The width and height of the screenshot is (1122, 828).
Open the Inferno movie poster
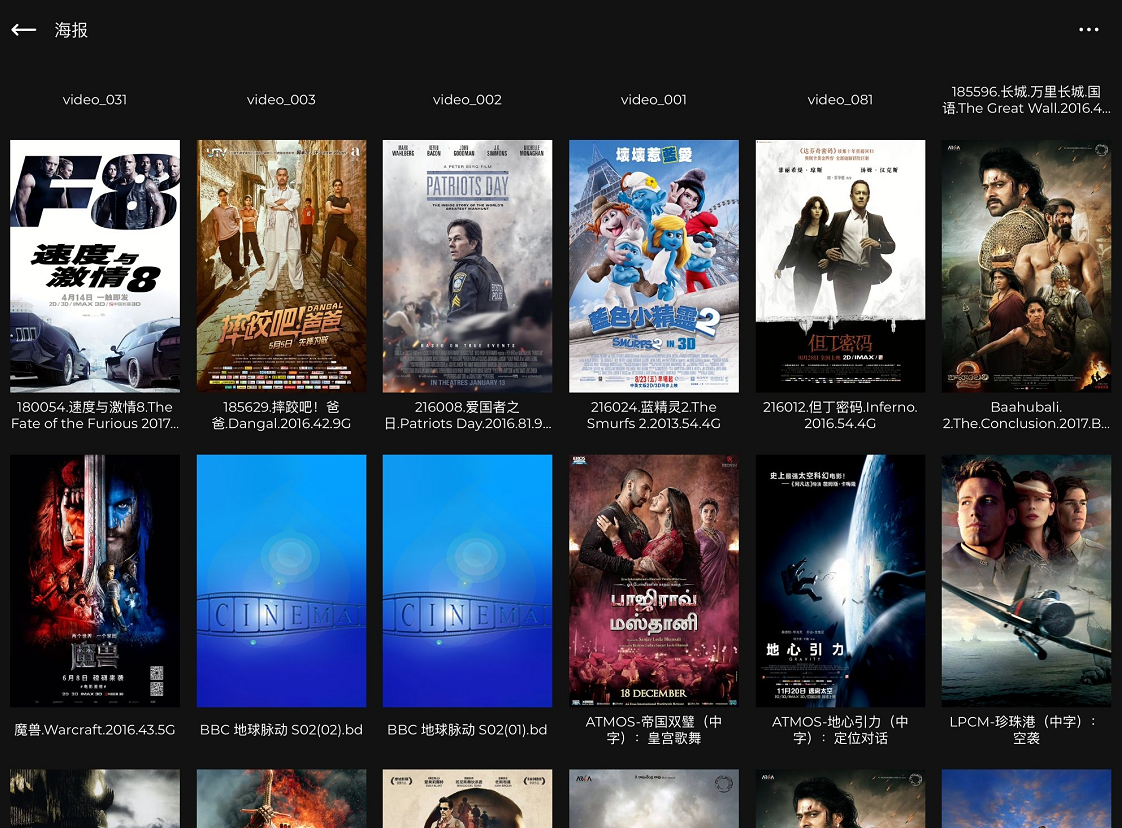click(x=840, y=266)
